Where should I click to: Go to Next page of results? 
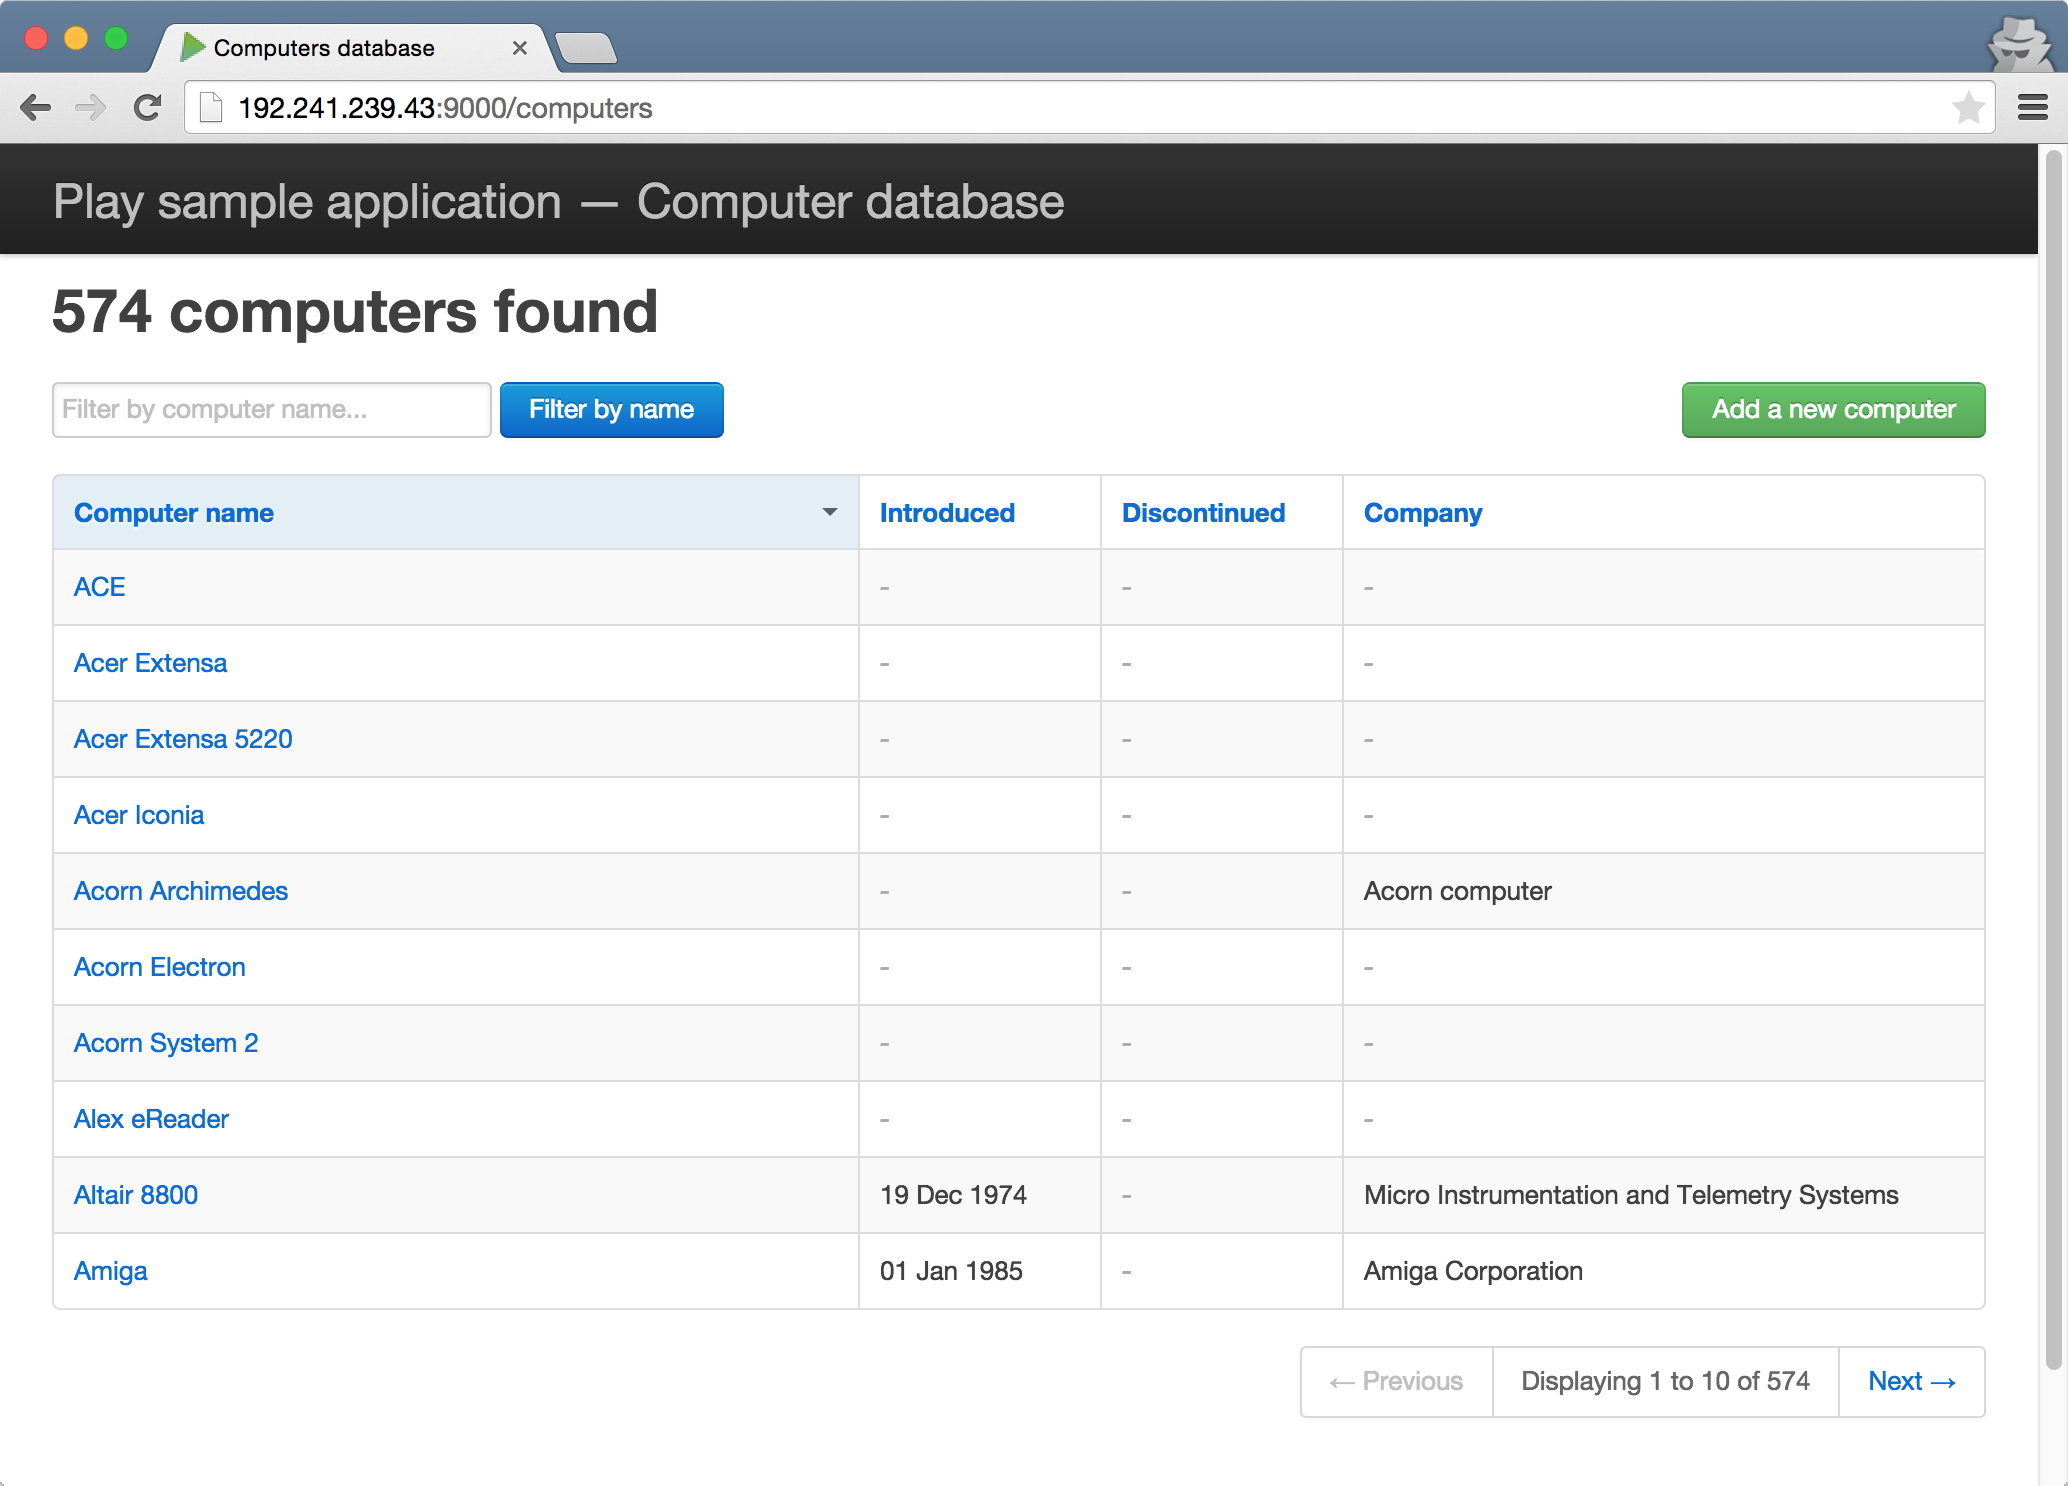(1911, 1382)
